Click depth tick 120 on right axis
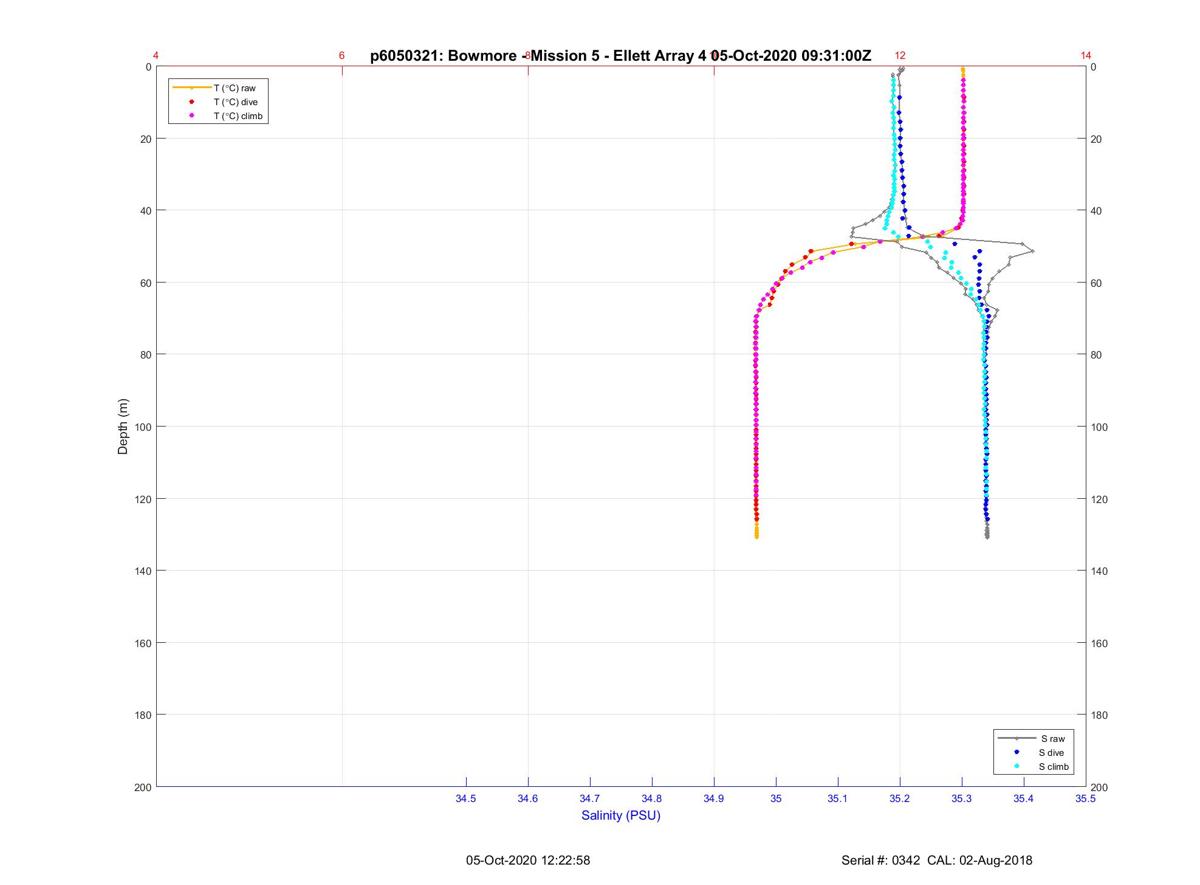The image size is (1200, 885). point(1099,499)
